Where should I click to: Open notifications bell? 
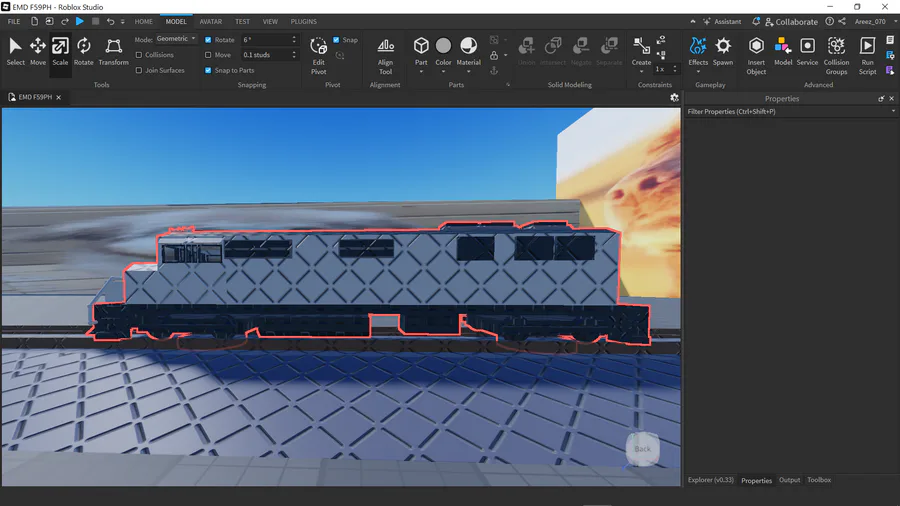[756, 21]
